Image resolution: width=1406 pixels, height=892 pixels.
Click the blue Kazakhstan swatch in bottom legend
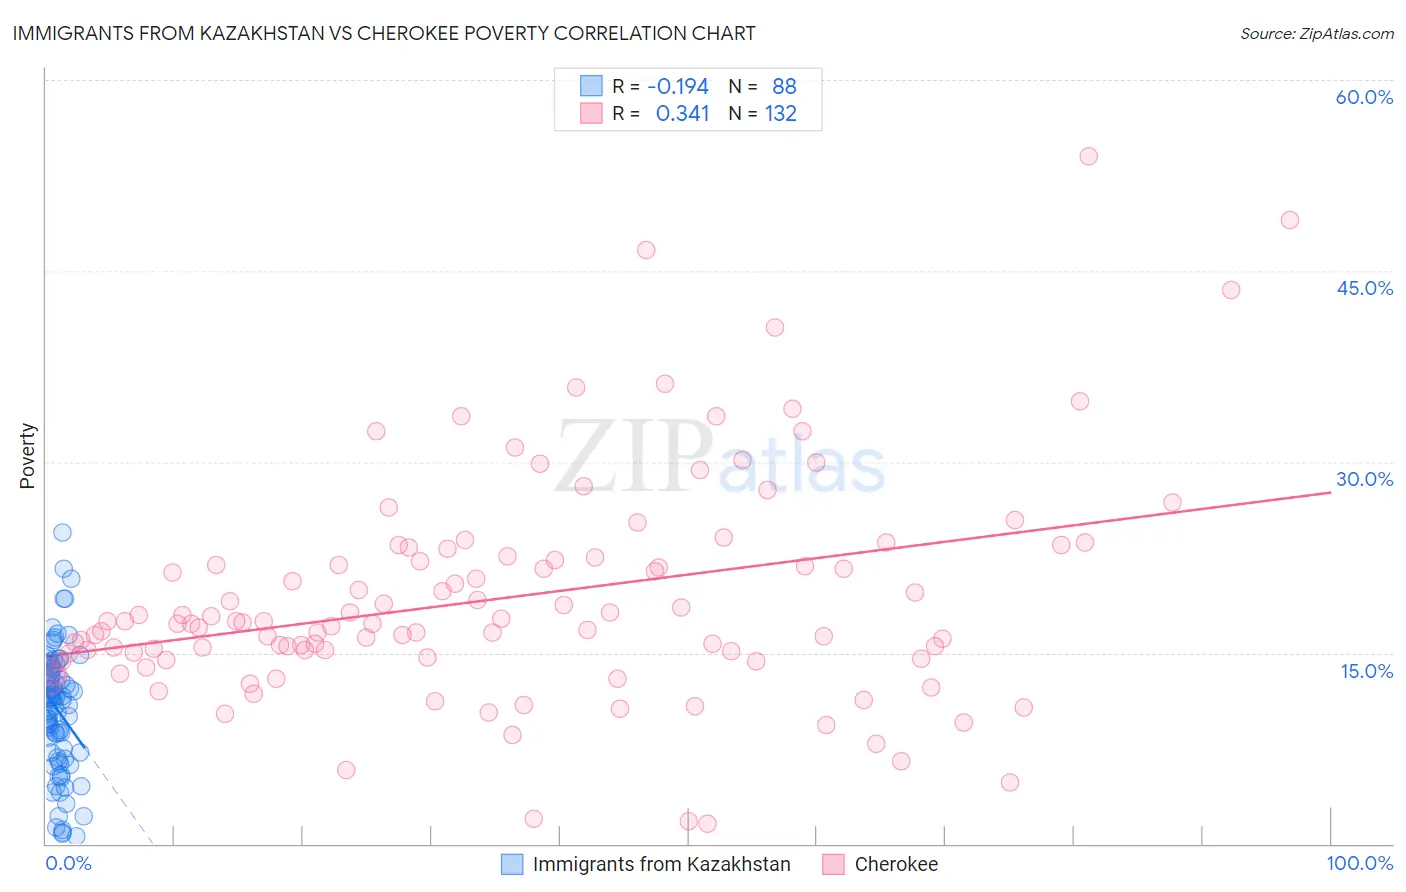512,864
